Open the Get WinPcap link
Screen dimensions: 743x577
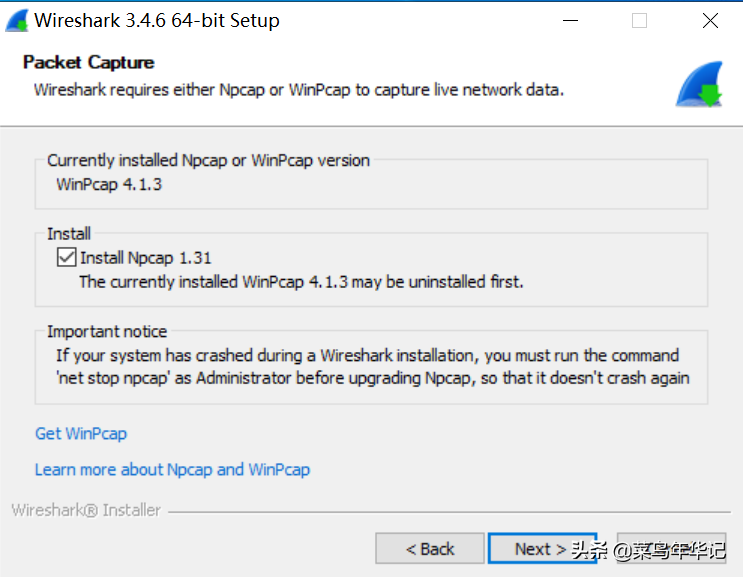click(81, 433)
